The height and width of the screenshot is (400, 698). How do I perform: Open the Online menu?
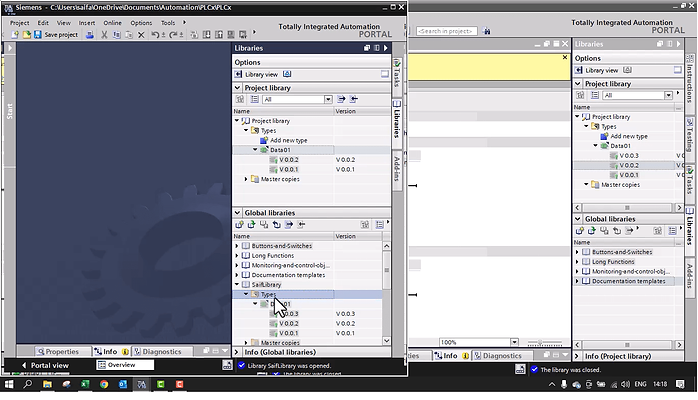pyautogui.click(x=112, y=23)
